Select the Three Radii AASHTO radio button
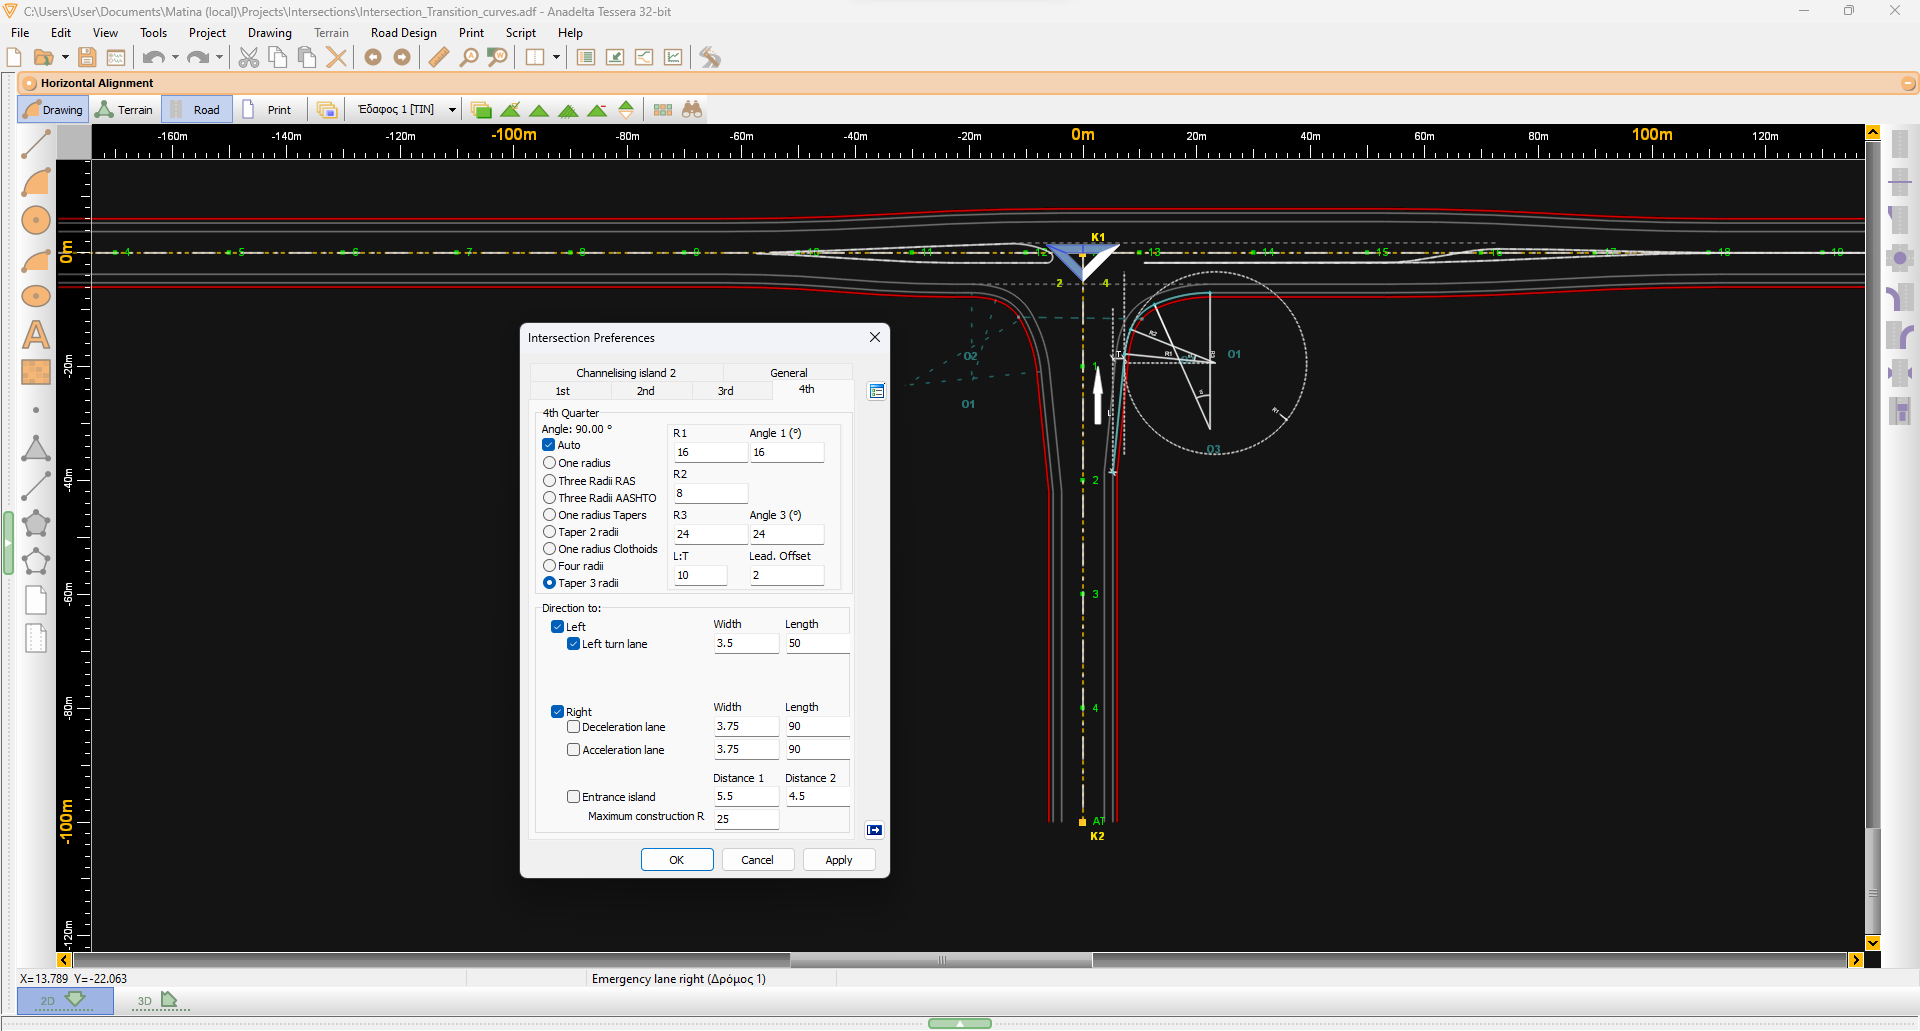This screenshot has width=1920, height=1031. click(550, 498)
